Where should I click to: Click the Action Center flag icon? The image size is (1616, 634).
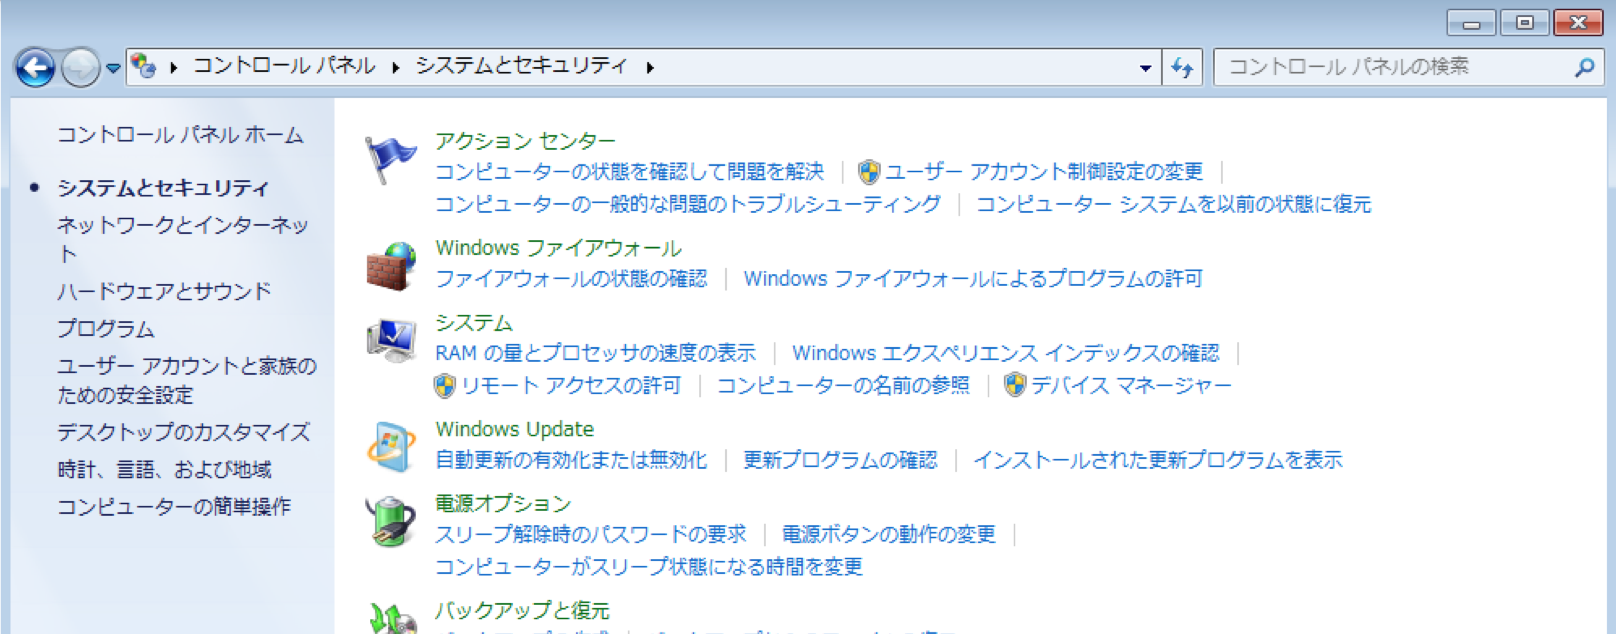tap(390, 160)
